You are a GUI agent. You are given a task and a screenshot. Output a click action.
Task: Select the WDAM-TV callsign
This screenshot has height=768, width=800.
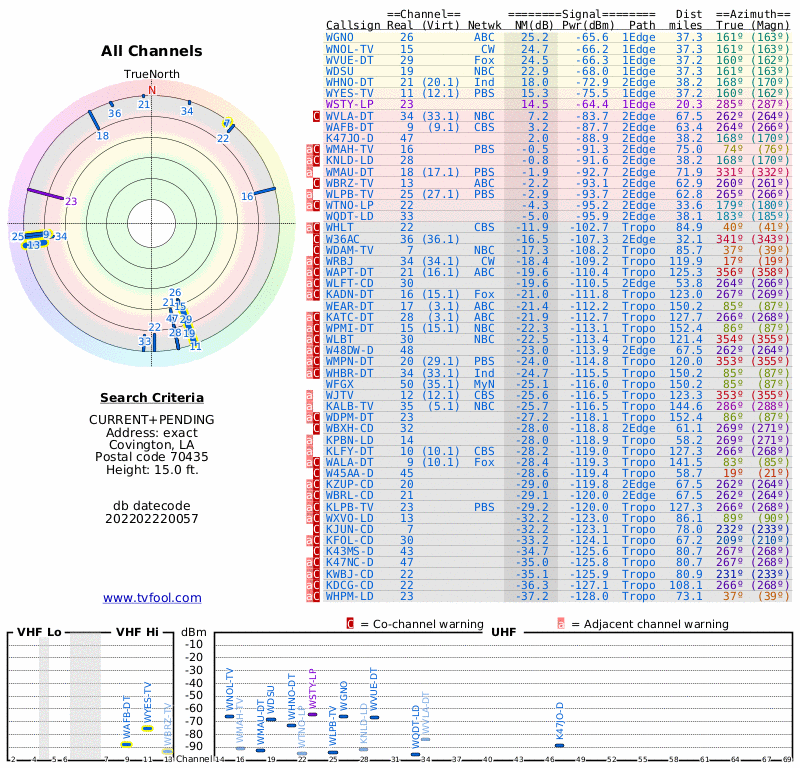pos(349,251)
